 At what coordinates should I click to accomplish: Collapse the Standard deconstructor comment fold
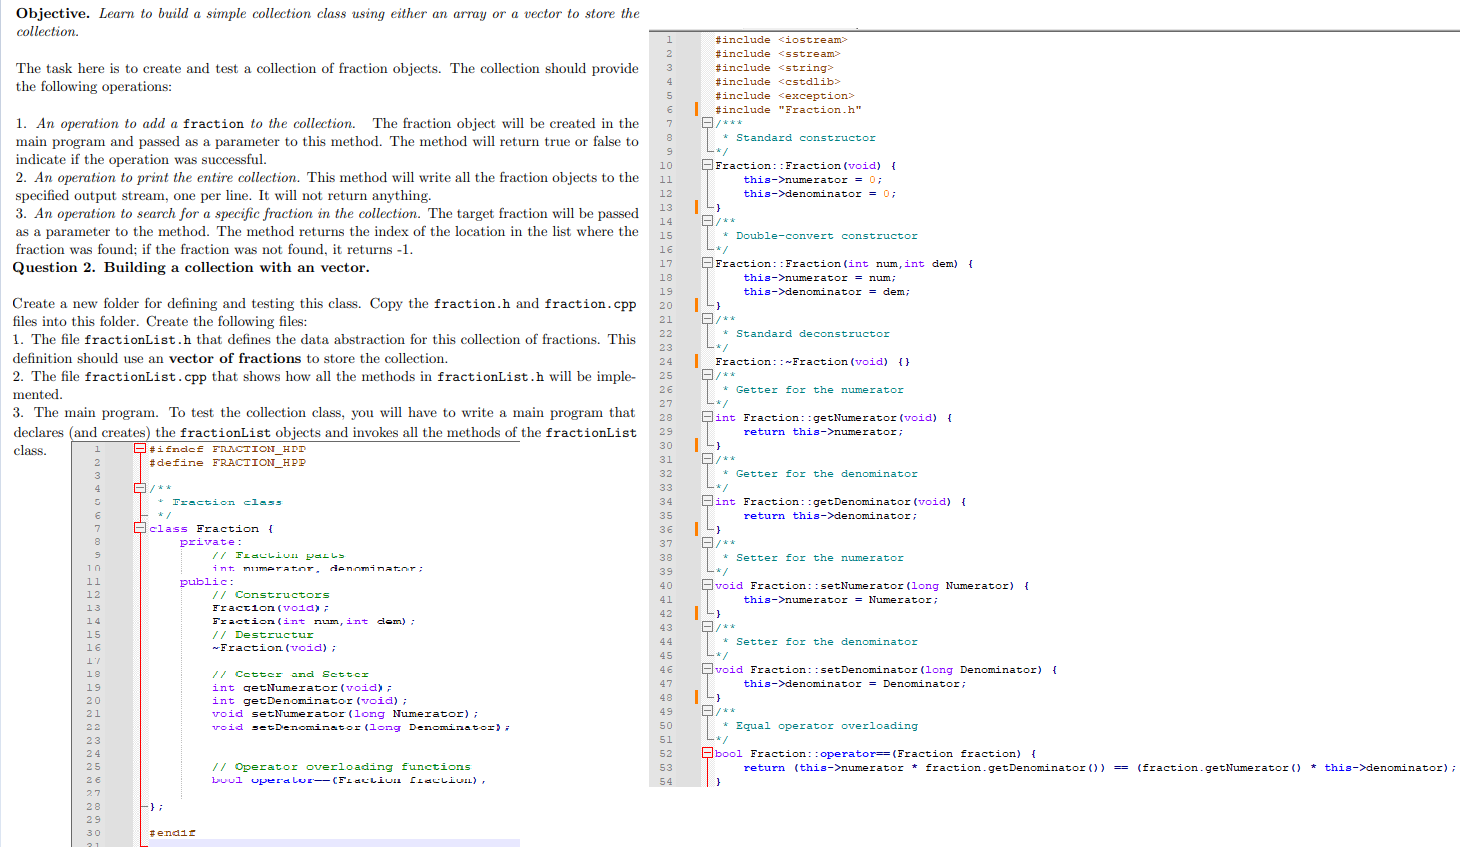[x=707, y=319]
